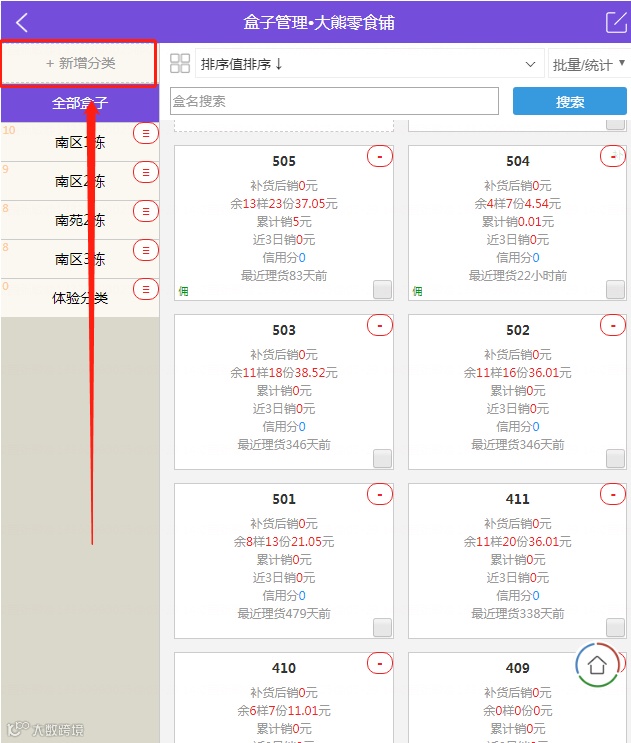This screenshot has height=743, width=631.
Task: Click the 盒子管理•大熊零食铺 page title
Action: click(319, 22)
